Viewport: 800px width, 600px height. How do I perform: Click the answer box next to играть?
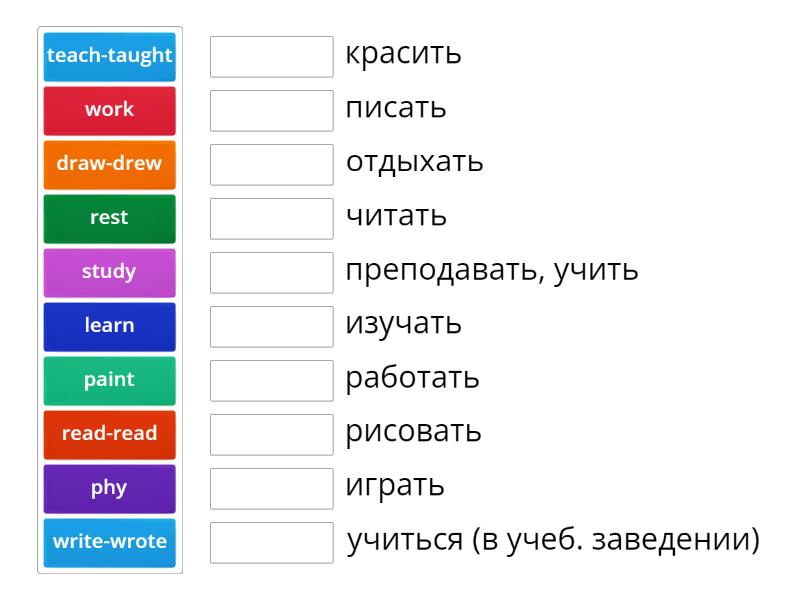click(272, 489)
